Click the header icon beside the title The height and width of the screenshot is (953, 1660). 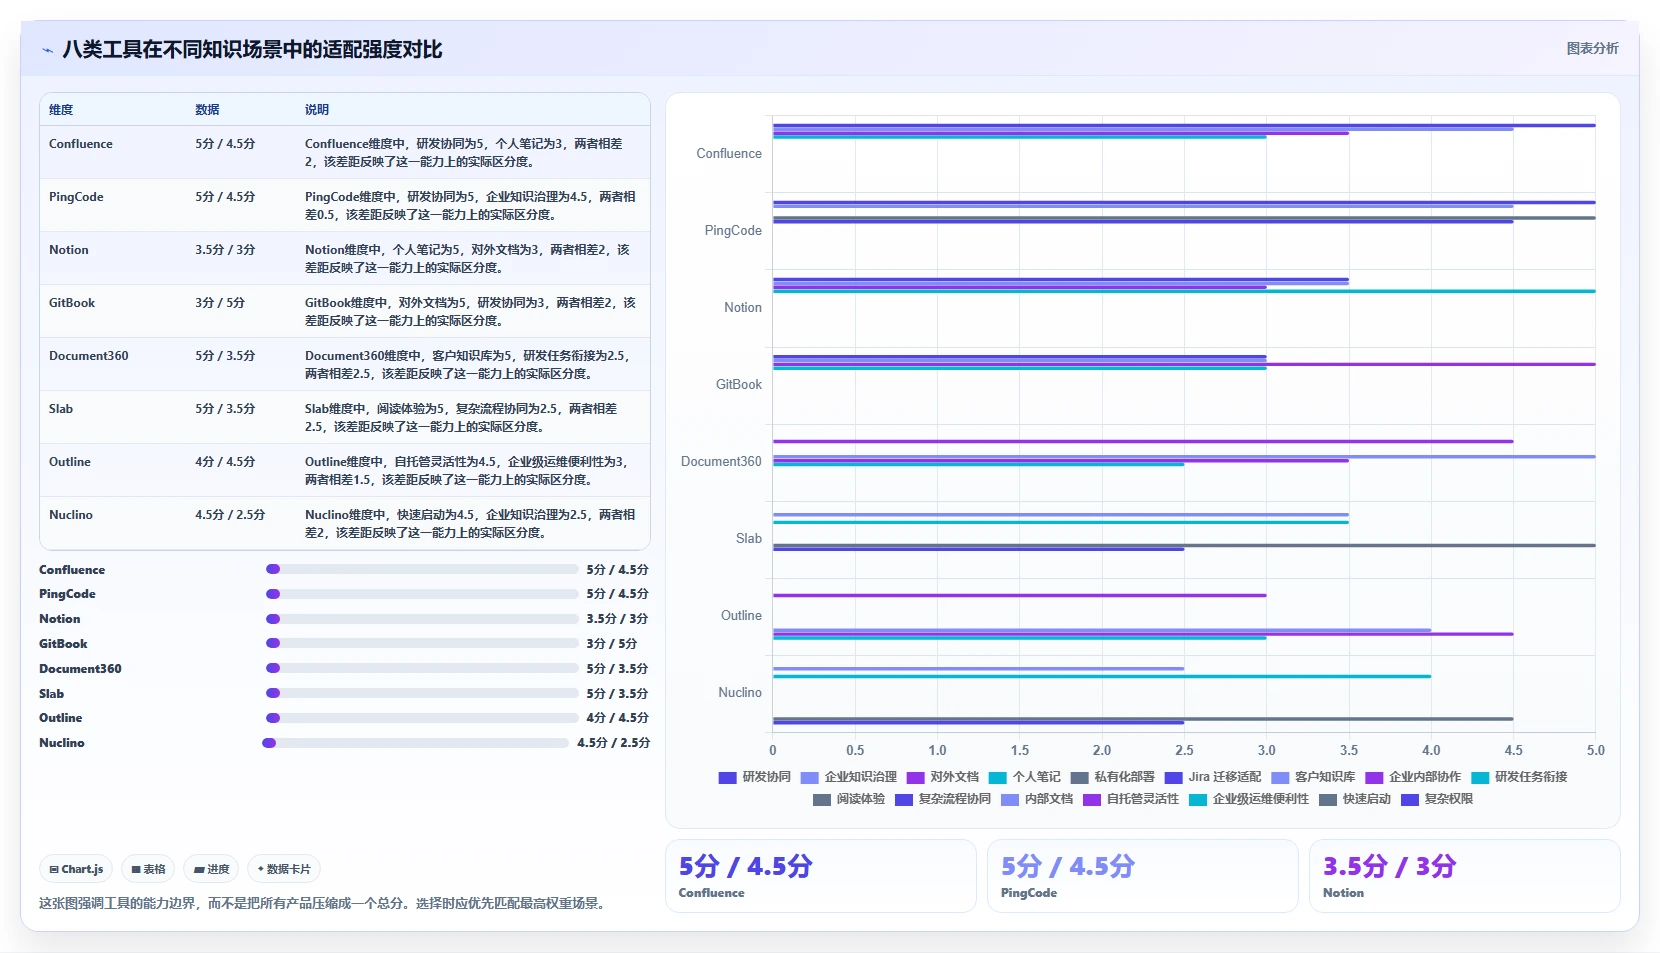[48, 50]
